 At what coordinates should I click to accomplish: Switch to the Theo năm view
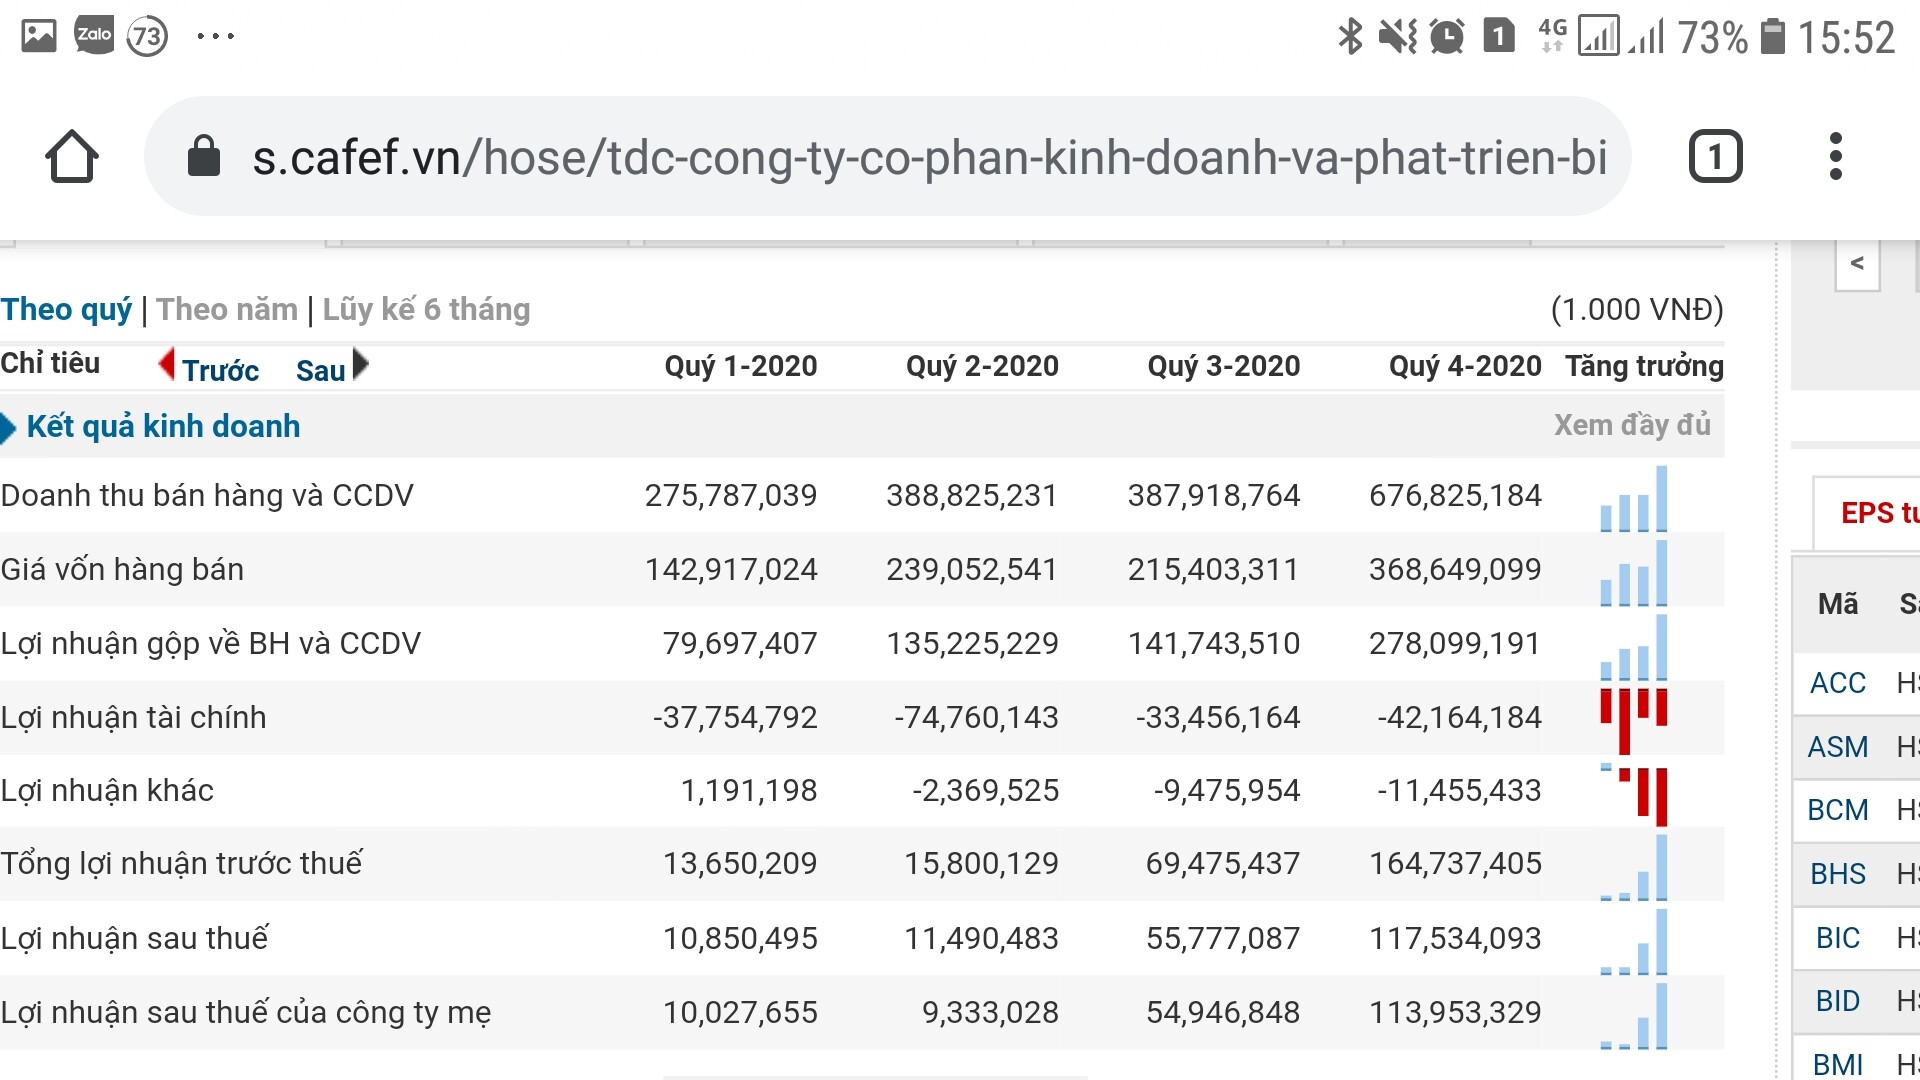coord(227,310)
